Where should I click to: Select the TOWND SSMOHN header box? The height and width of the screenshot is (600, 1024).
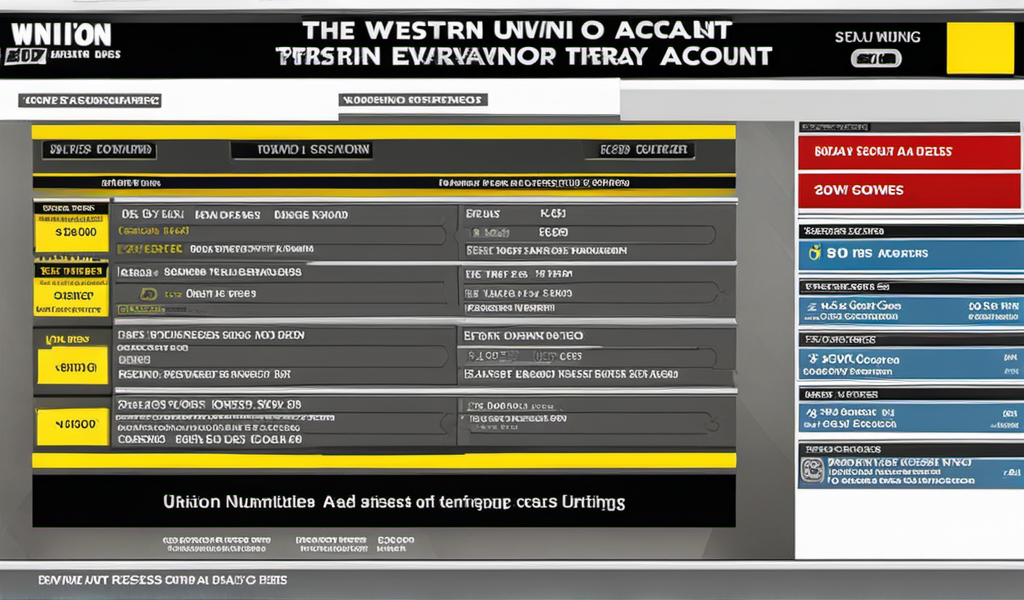click(x=301, y=150)
